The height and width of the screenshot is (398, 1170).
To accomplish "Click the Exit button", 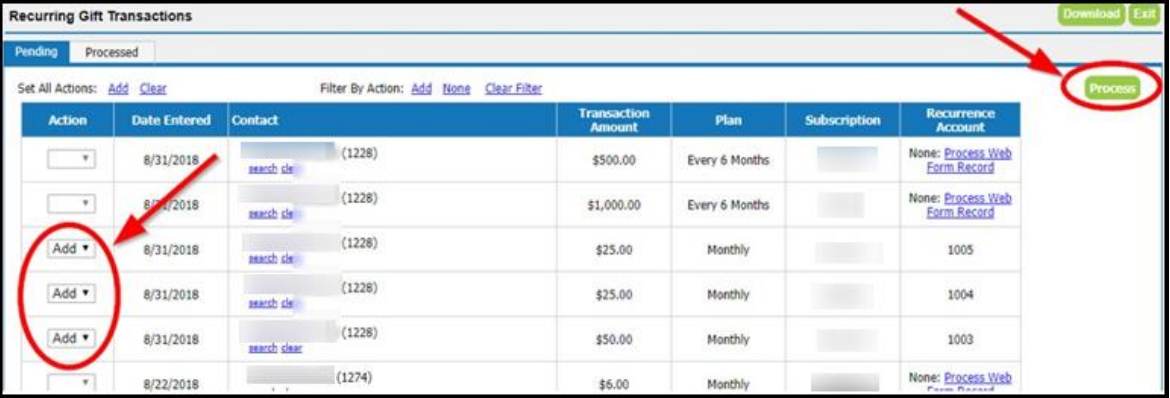I will click(1144, 14).
